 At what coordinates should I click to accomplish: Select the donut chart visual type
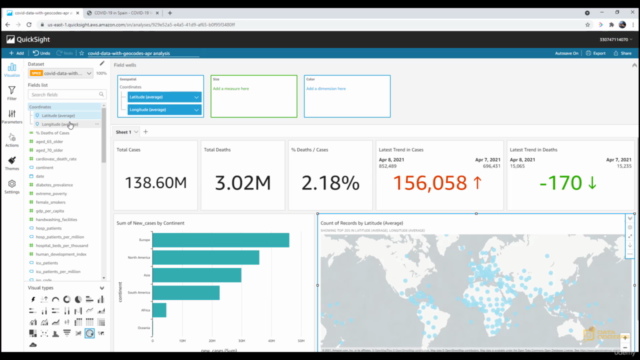click(x=67, y=299)
